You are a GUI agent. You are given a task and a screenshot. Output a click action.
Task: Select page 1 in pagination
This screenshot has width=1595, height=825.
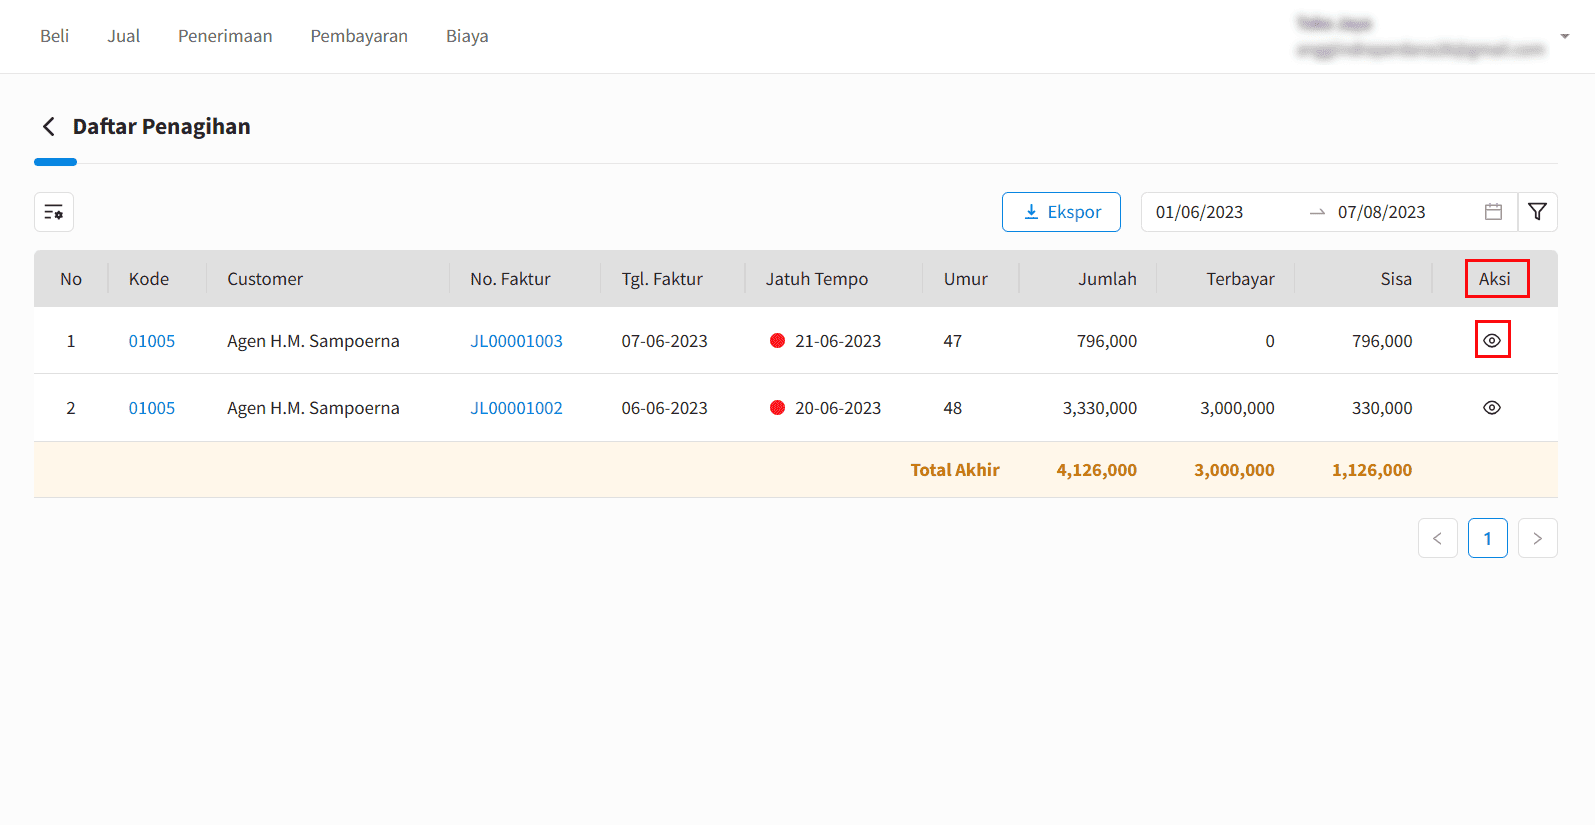[x=1487, y=538]
